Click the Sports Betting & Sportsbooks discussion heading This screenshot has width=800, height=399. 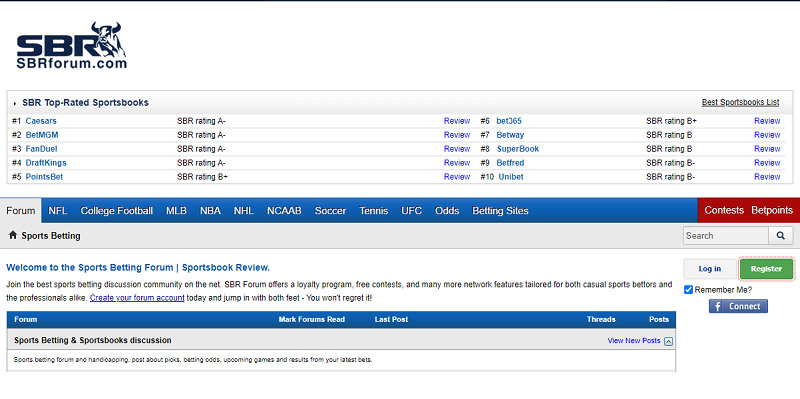(x=93, y=340)
